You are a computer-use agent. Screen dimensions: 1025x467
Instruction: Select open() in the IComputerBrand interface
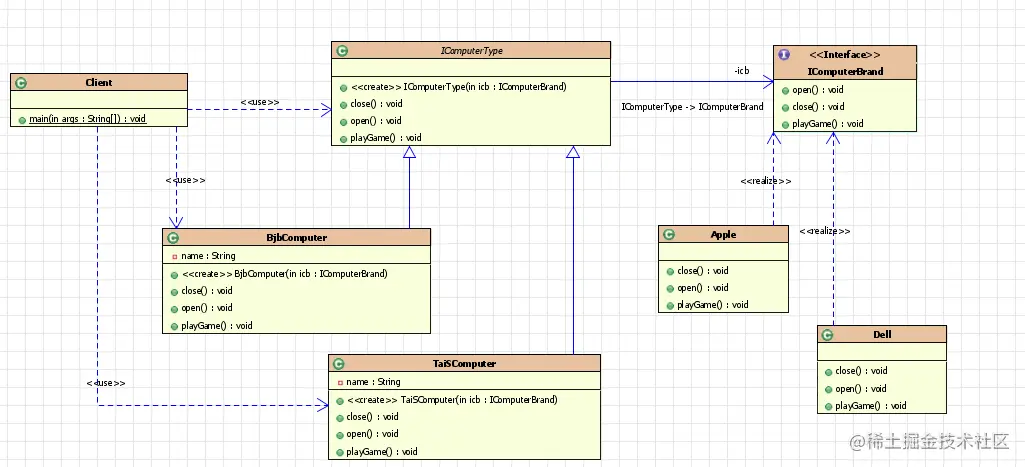click(x=818, y=90)
